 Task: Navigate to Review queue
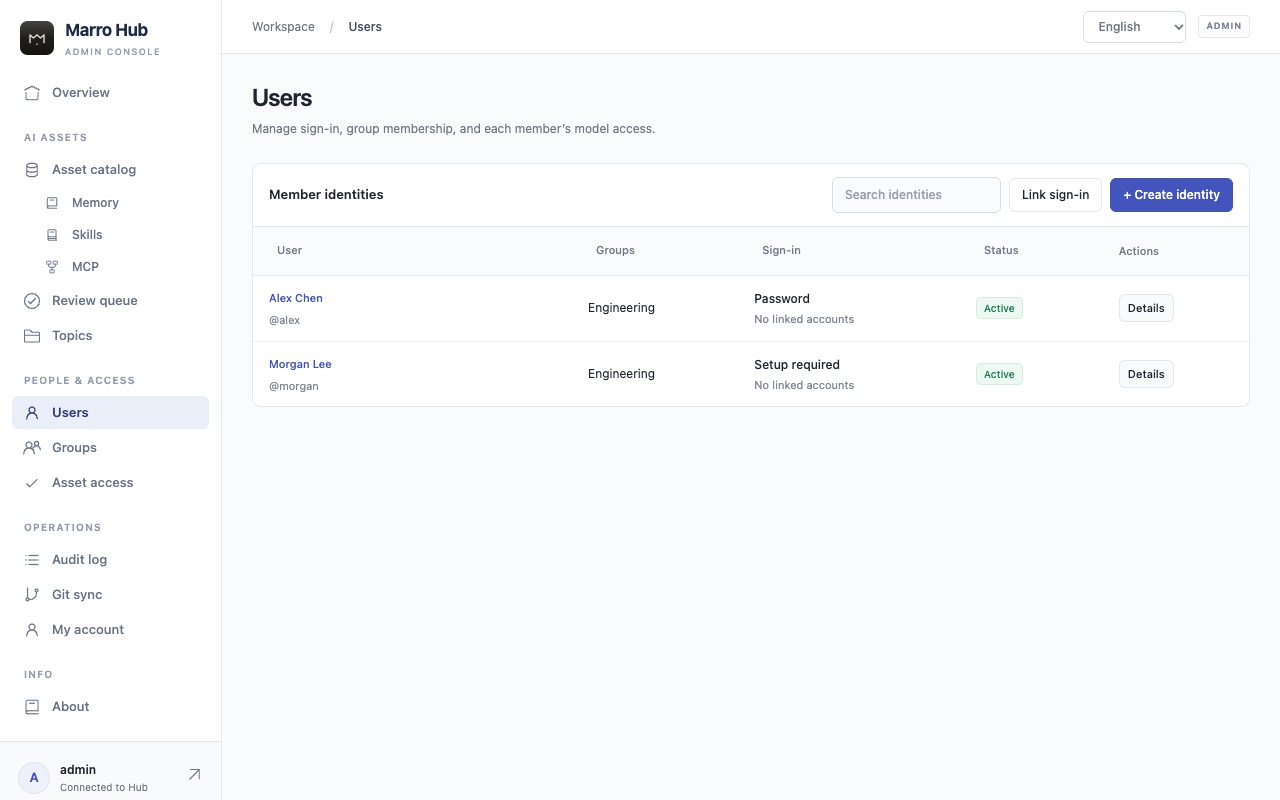(x=110, y=301)
